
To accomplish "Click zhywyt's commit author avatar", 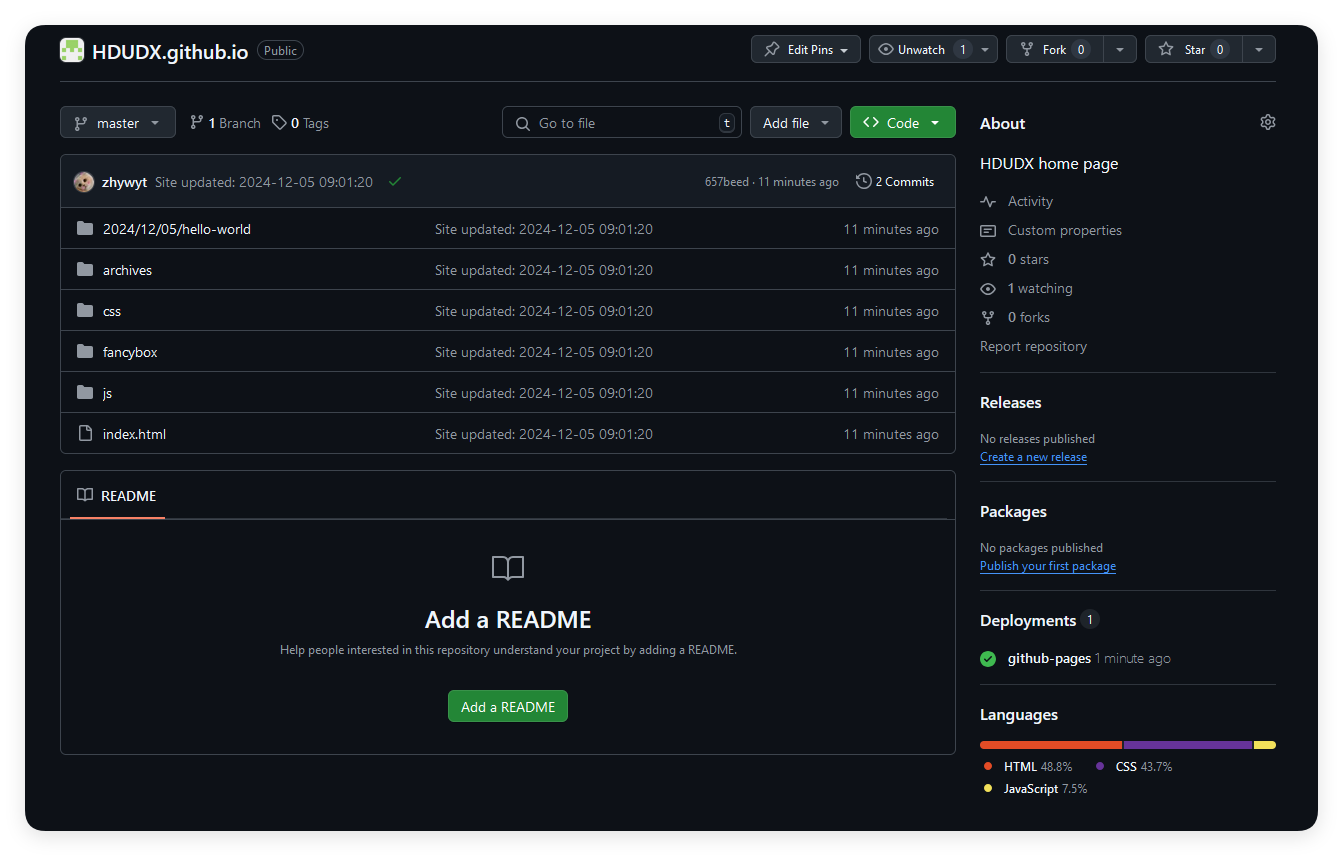I will [x=84, y=182].
